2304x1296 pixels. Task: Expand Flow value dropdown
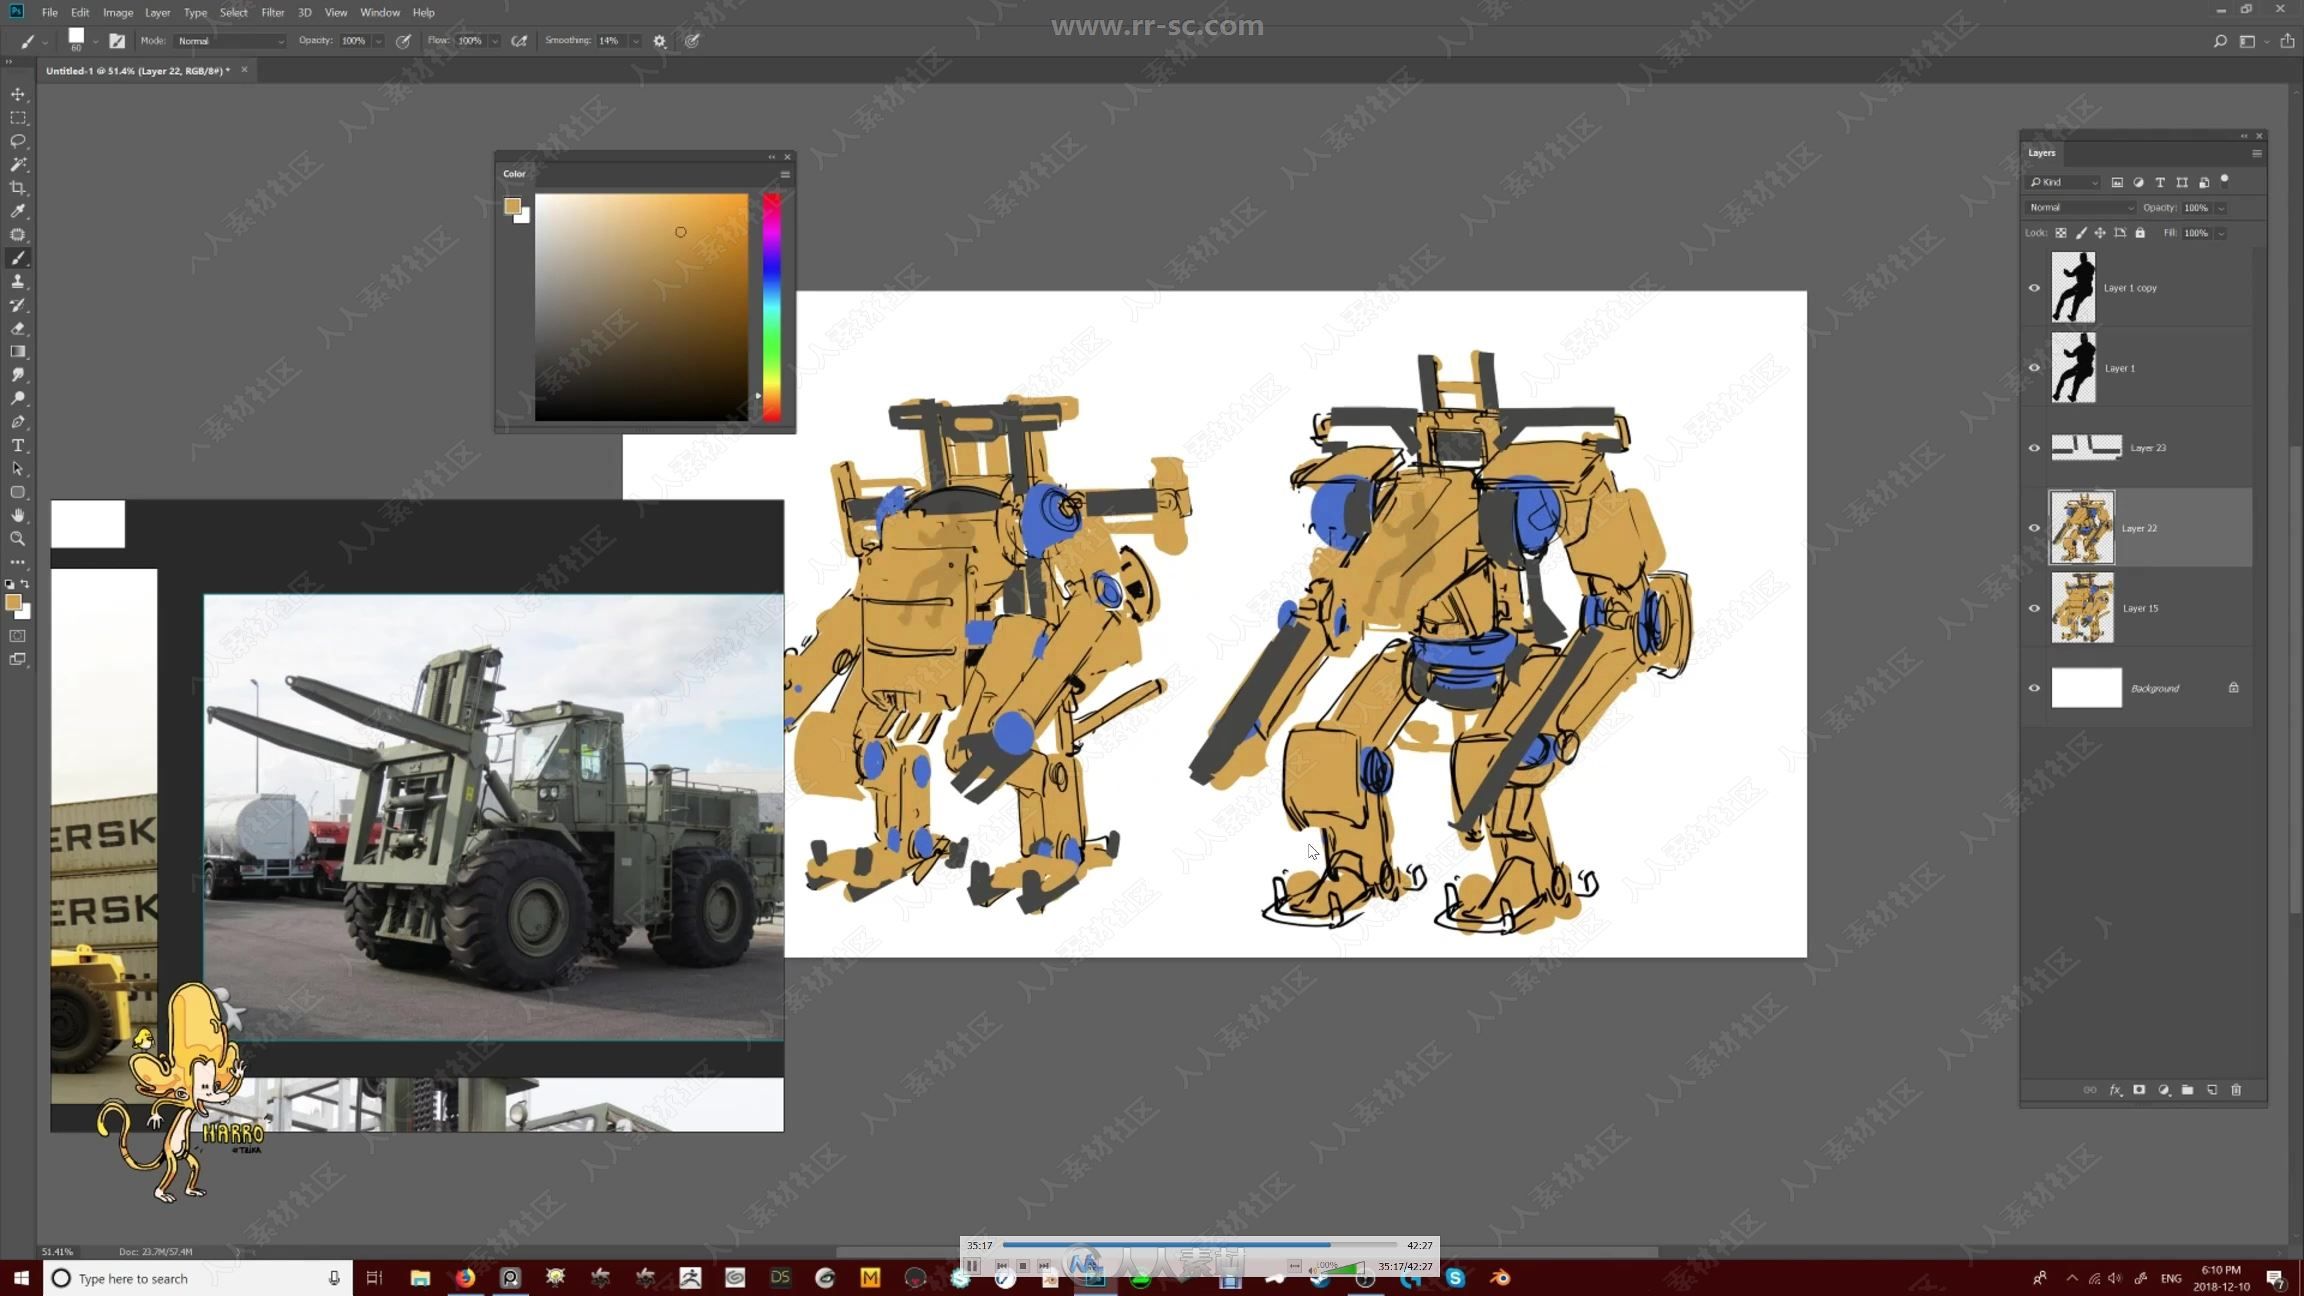(x=494, y=41)
